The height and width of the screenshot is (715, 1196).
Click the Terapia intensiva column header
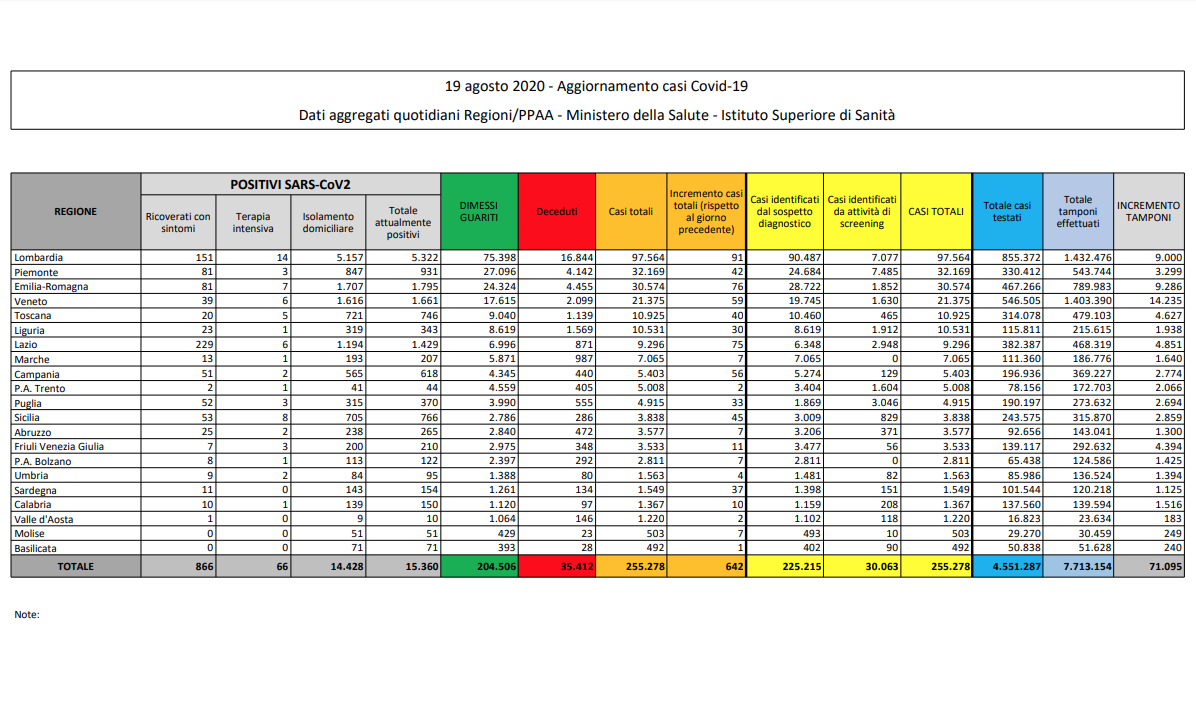coord(253,222)
